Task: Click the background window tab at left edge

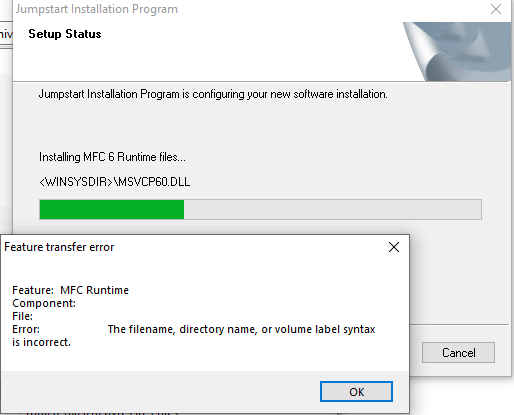Action: (6, 34)
